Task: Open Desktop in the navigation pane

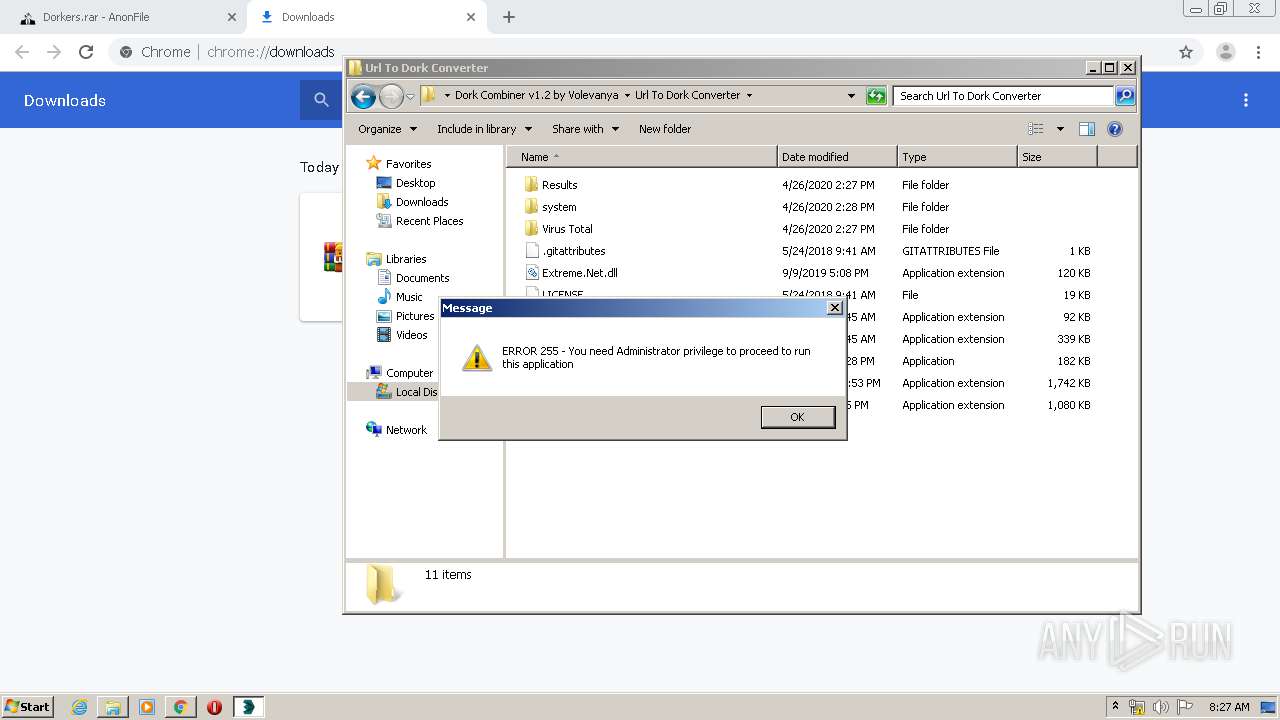Action: click(x=406, y=183)
